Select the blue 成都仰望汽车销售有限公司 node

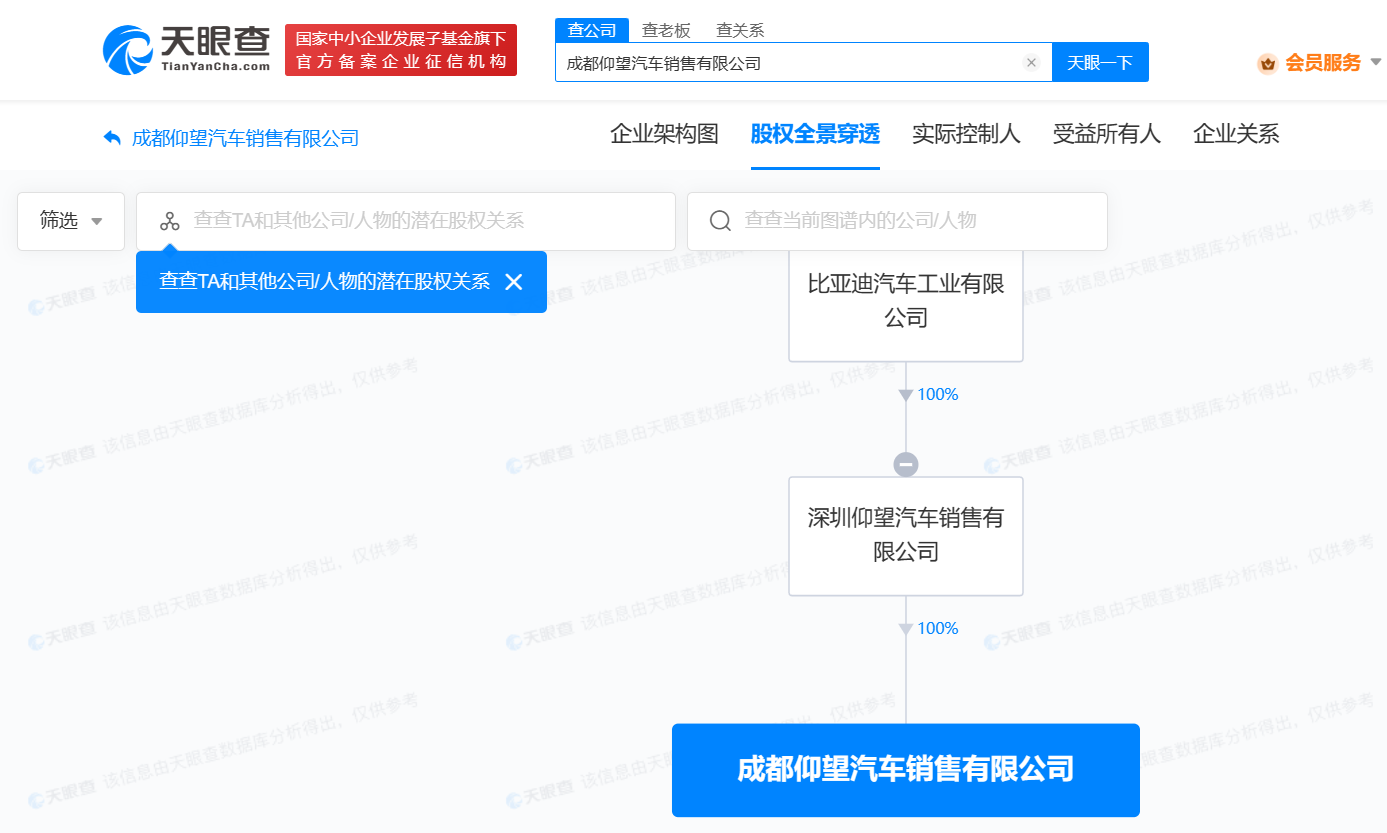click(x=906, y=770)
